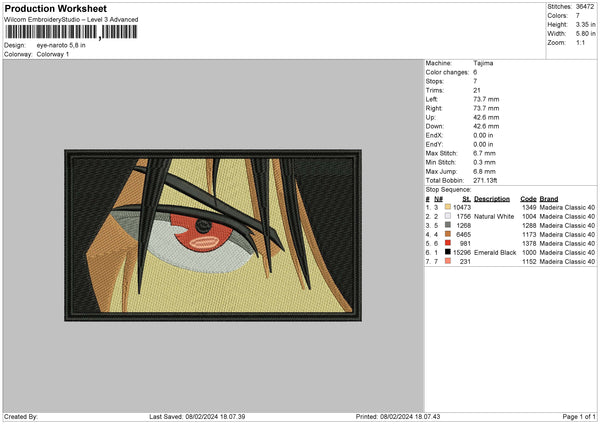Click thread code '1004'
This screenshot has width=600, height=424.
(529, 217)
